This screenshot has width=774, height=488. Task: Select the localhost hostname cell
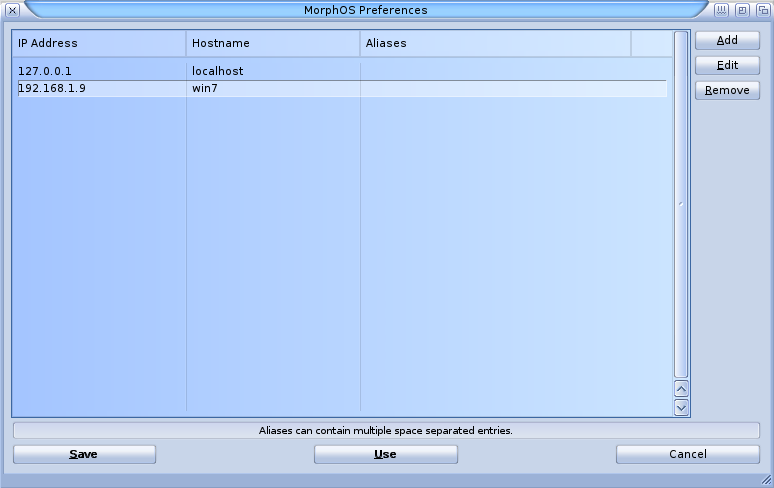[218, 71]
